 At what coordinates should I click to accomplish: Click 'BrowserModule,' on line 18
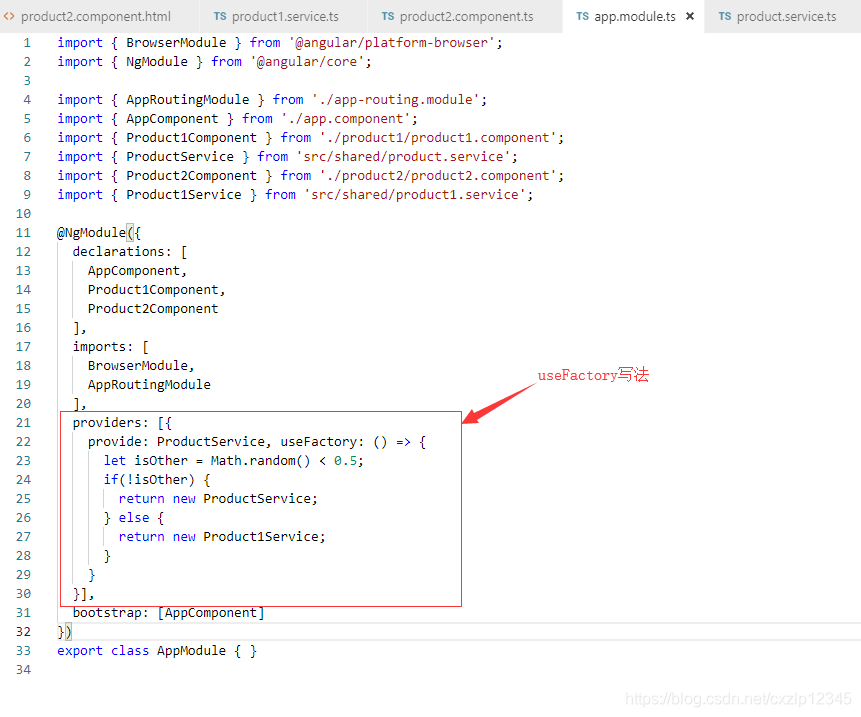[141, 366]
